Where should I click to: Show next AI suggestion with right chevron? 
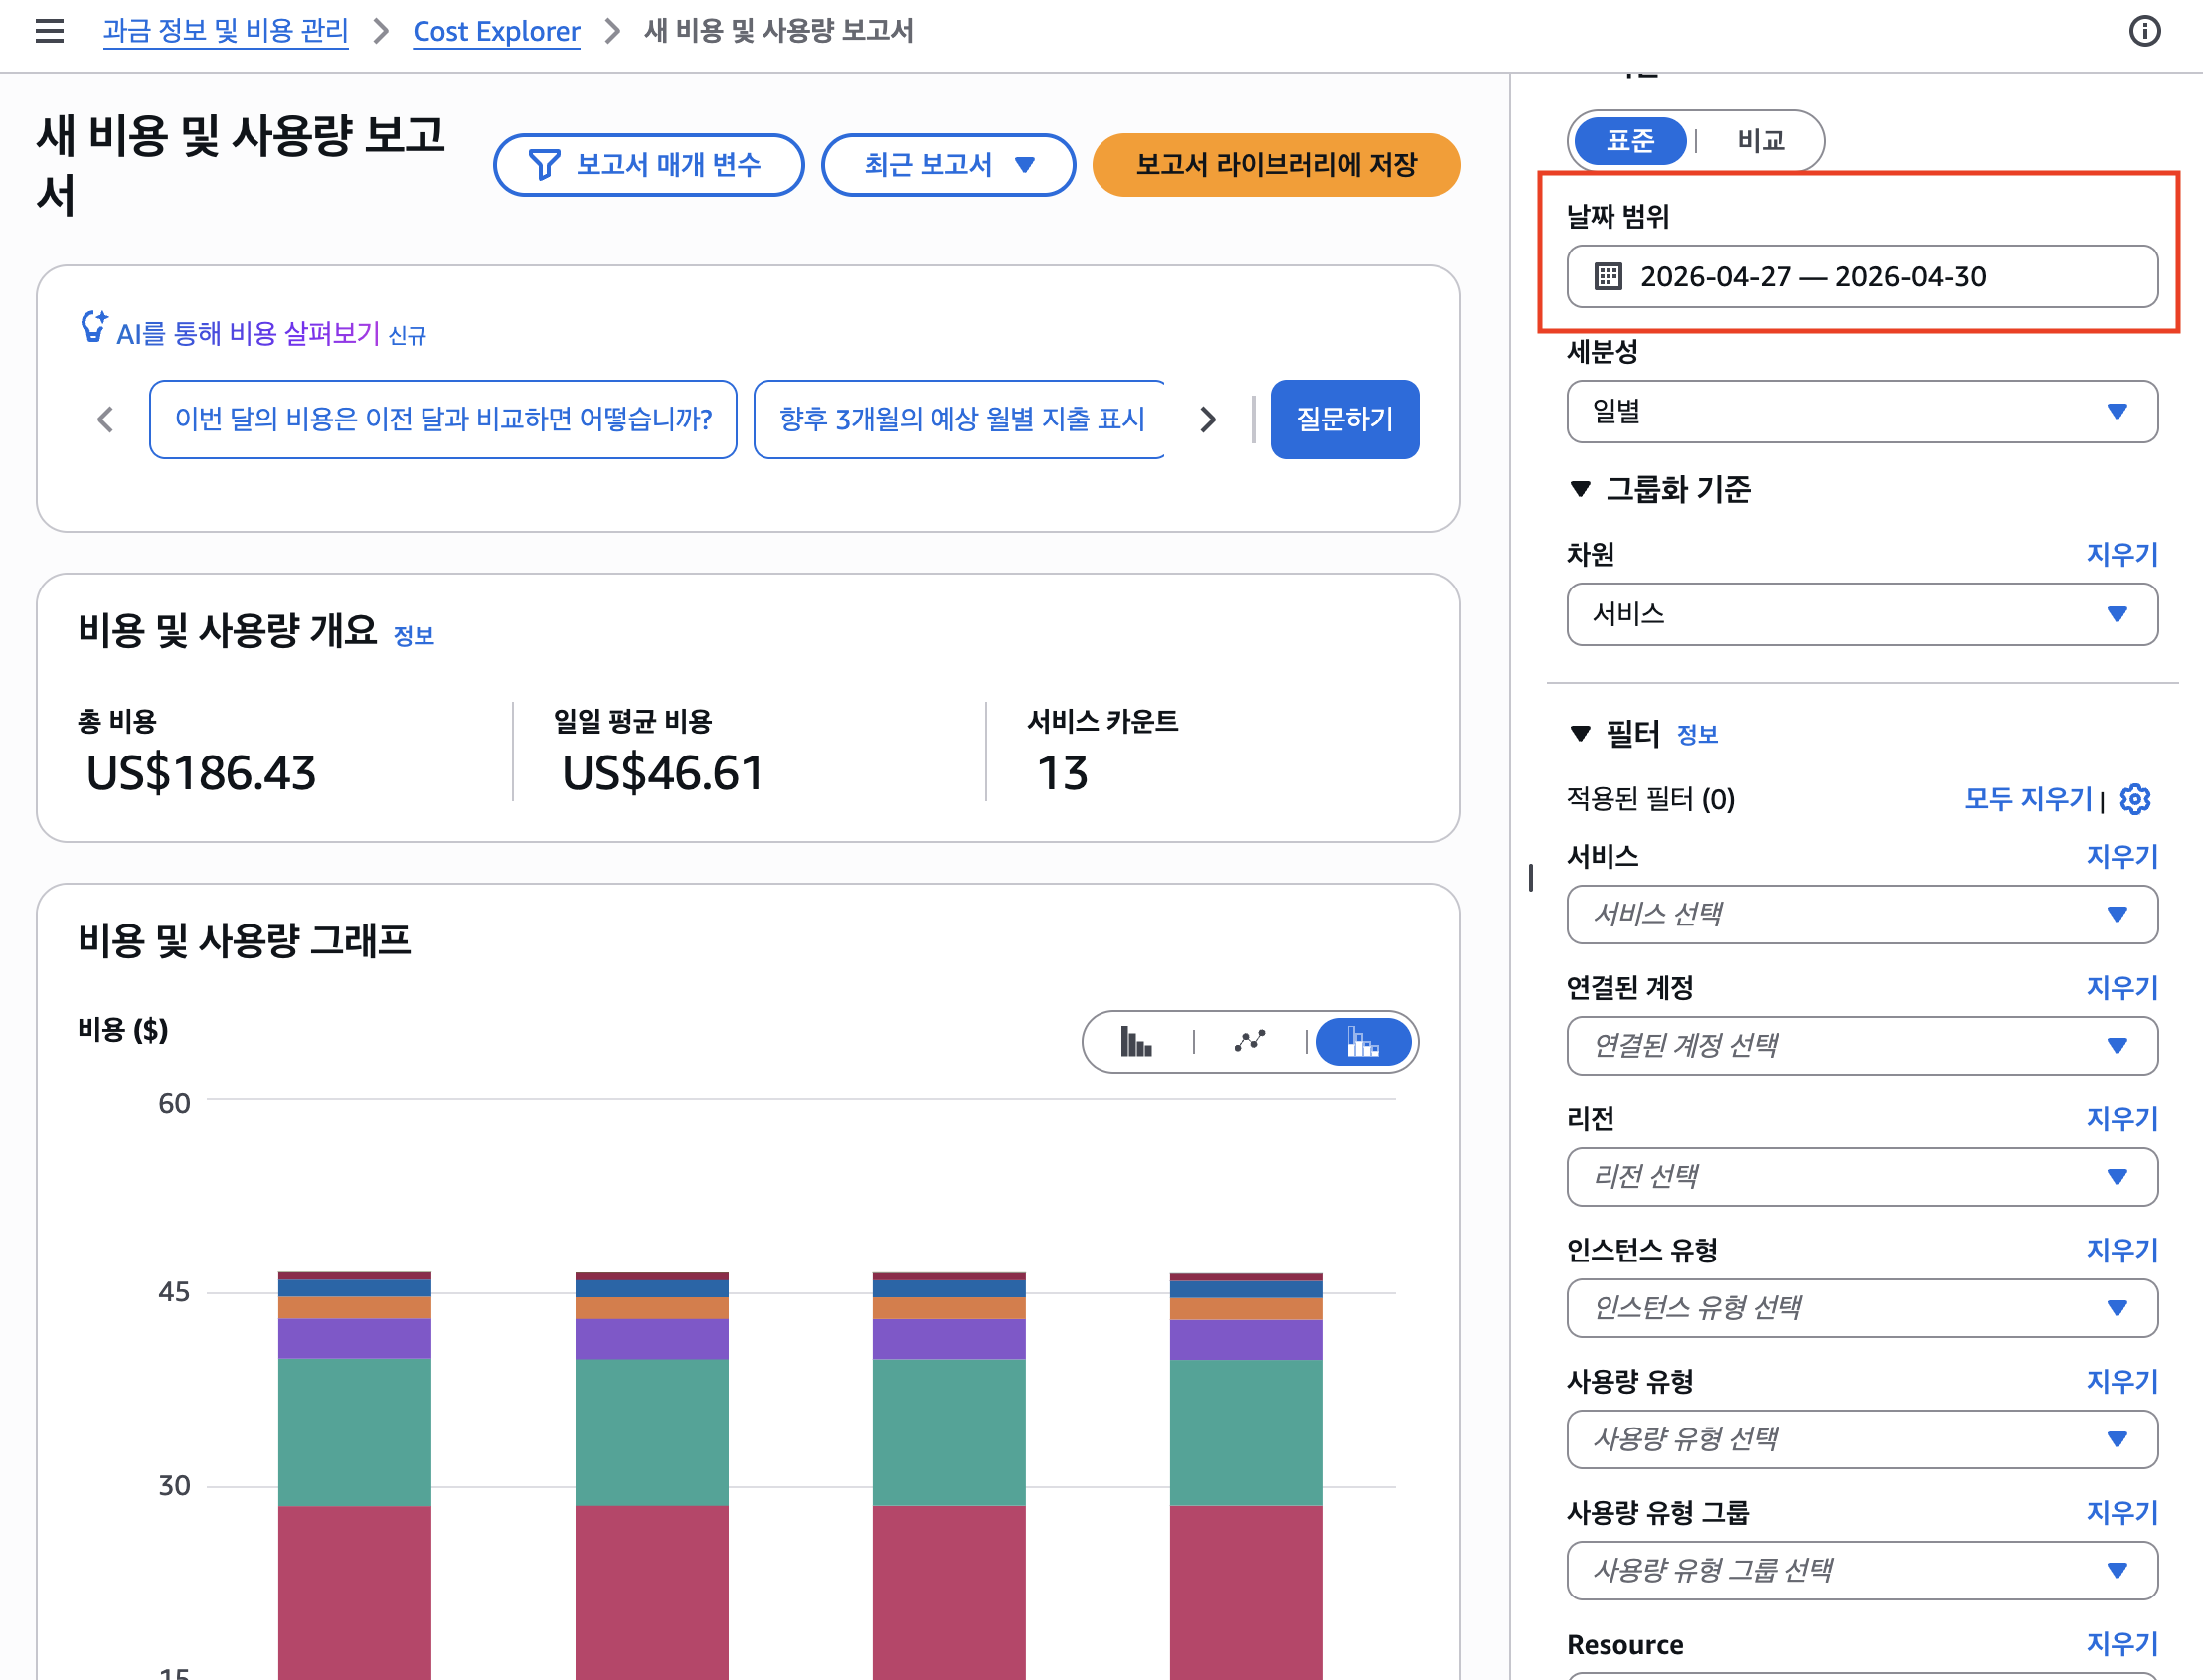click(1208, 419)
